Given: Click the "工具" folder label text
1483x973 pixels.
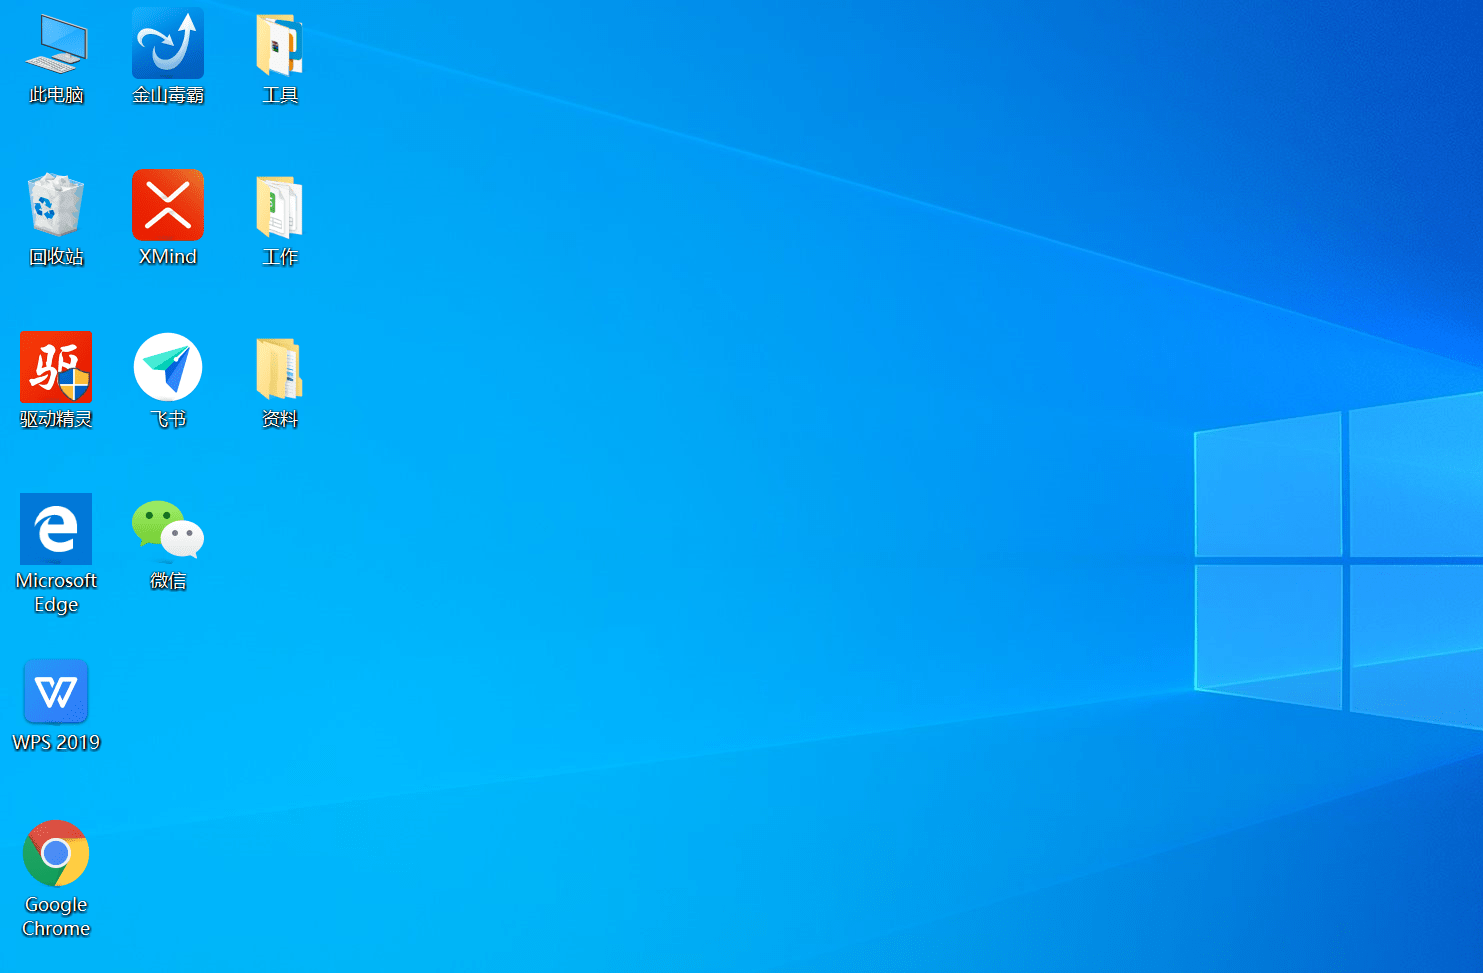Looking at the screenshot, I should (x=280, y=95).
